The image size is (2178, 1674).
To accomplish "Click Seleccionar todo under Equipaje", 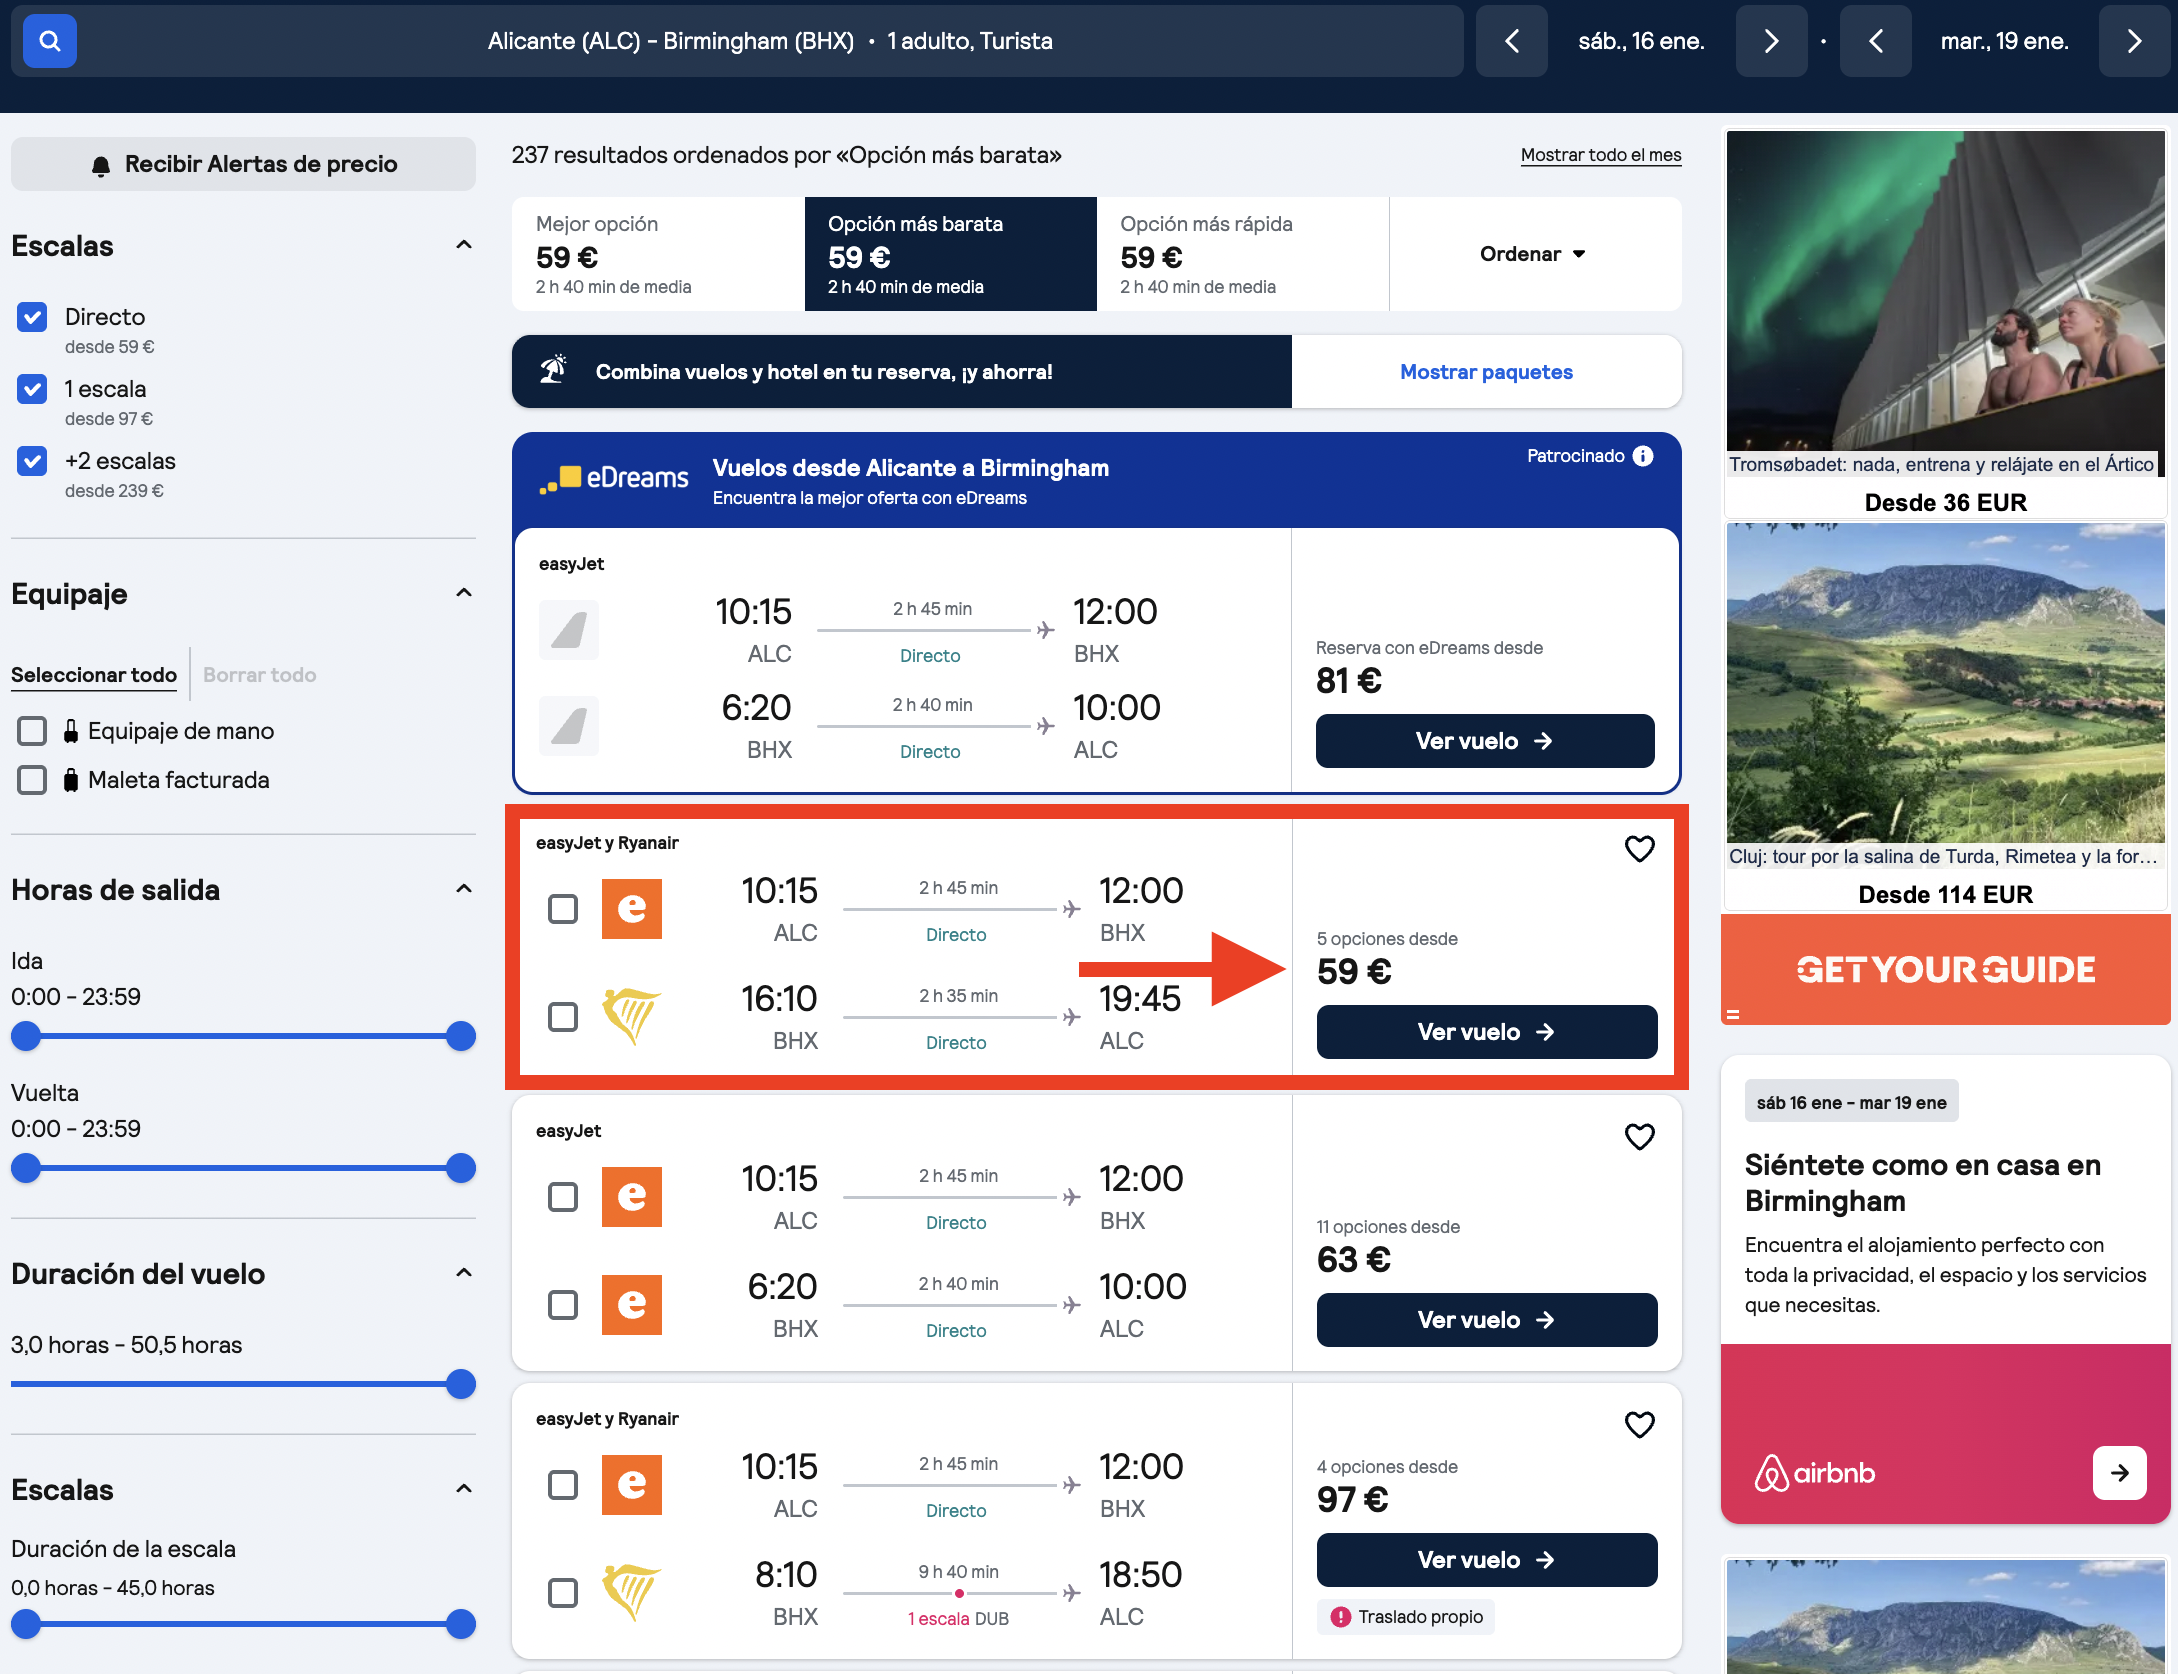I will [94, 675].
